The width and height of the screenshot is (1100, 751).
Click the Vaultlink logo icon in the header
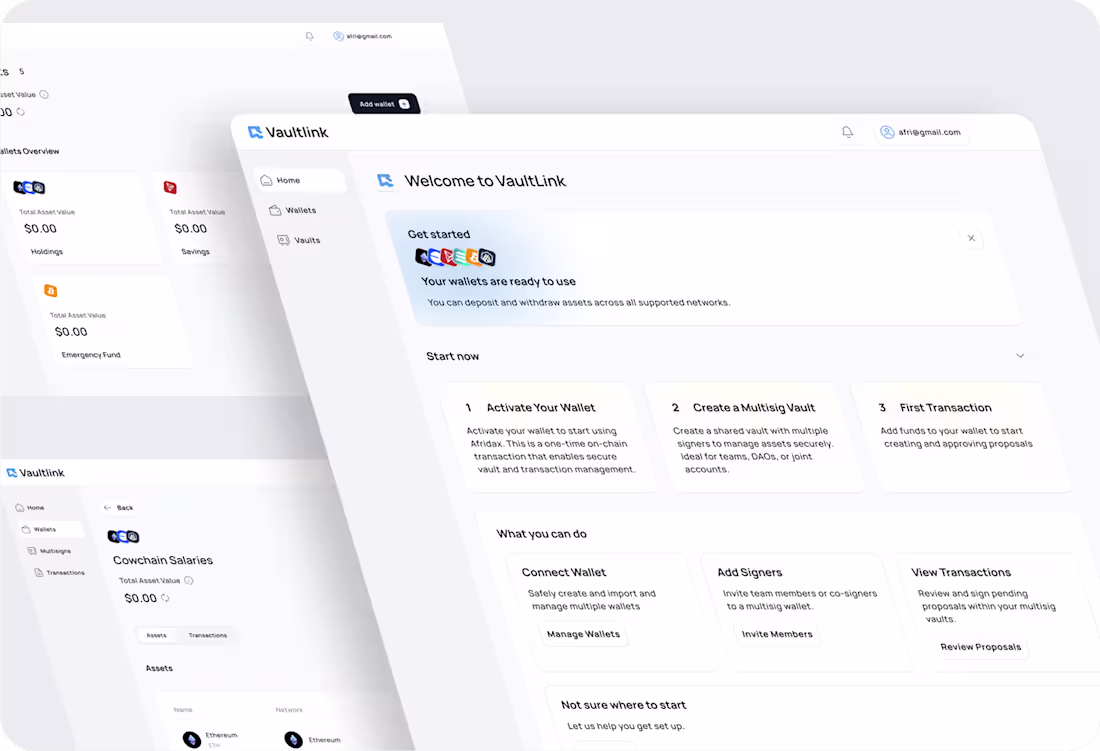pos(253,130)
